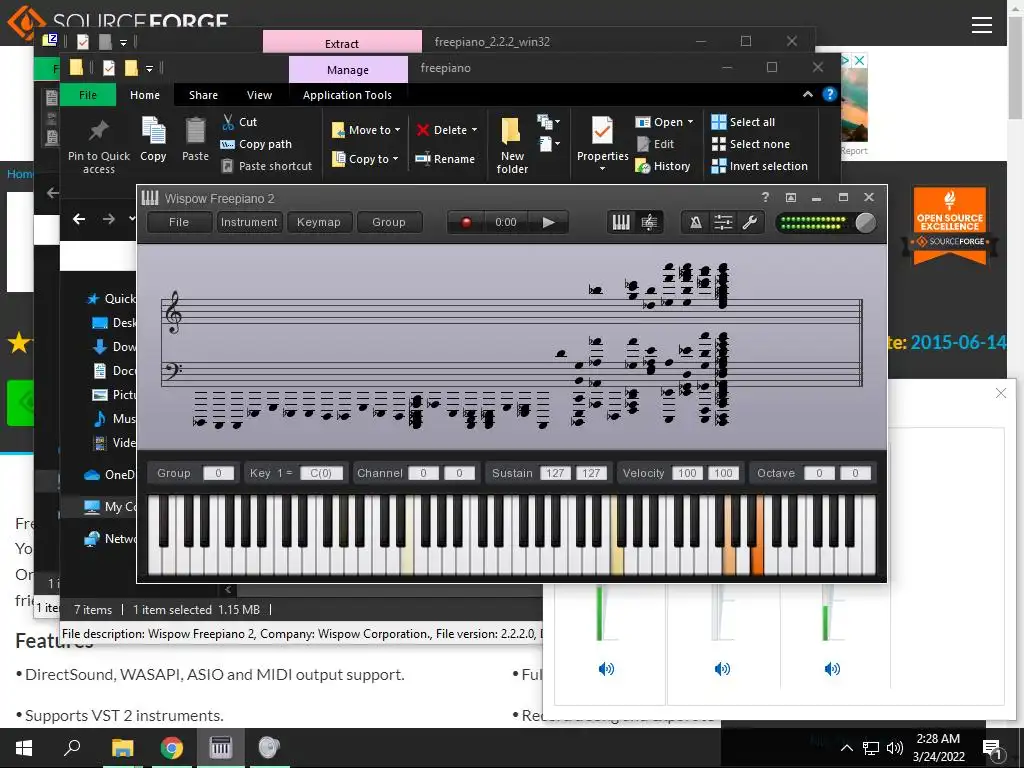
Task: Click the Explorer back arrow
Action: pos(79,219)
